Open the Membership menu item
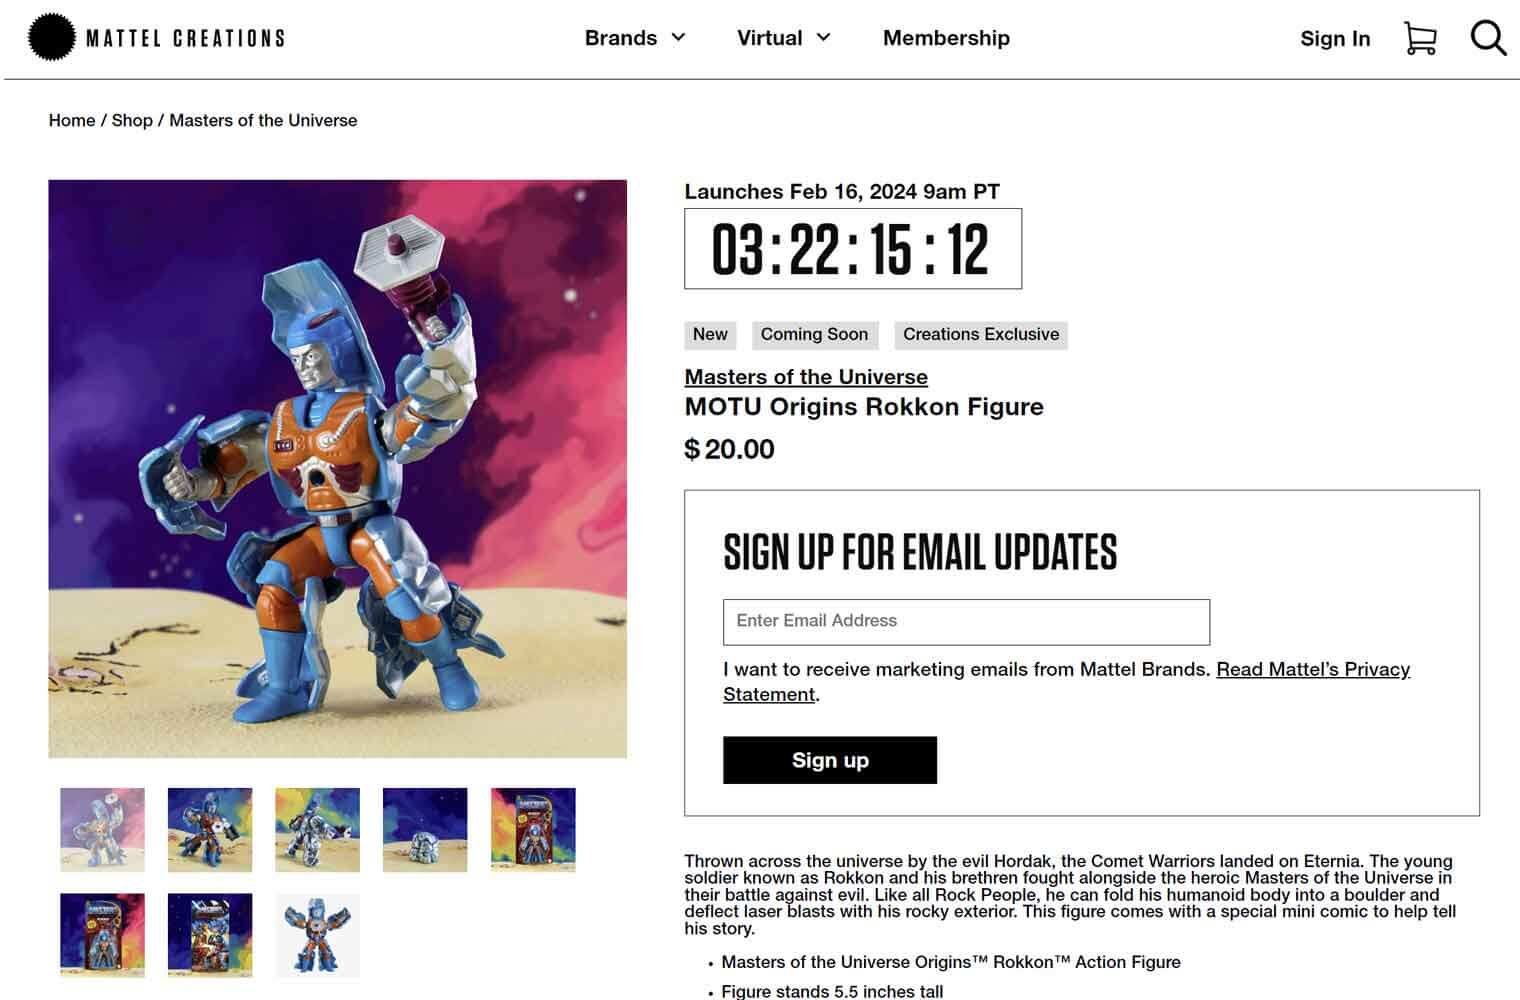The height and width of the screenshot is (1000, 1520). [946, 38]
